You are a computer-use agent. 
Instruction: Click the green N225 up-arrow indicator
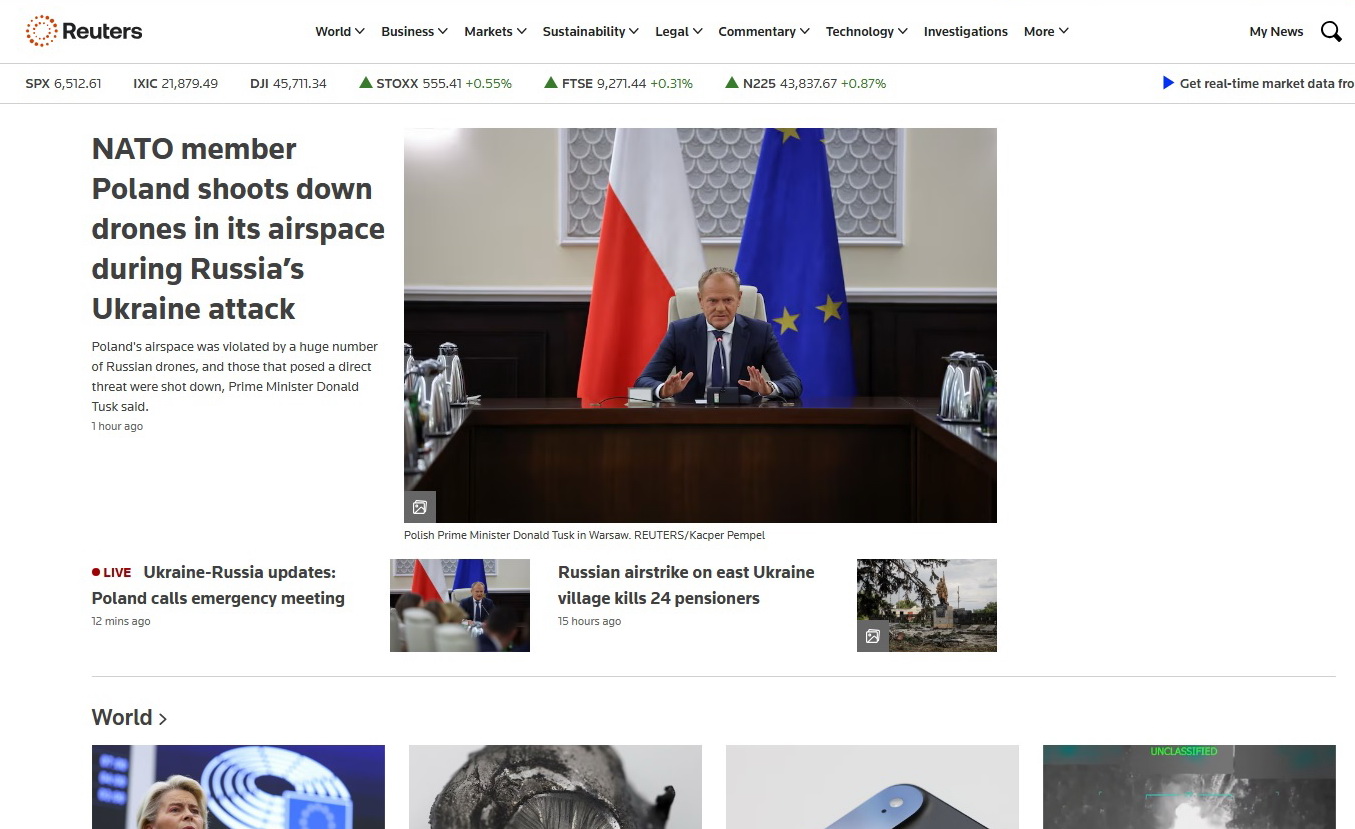732,83
